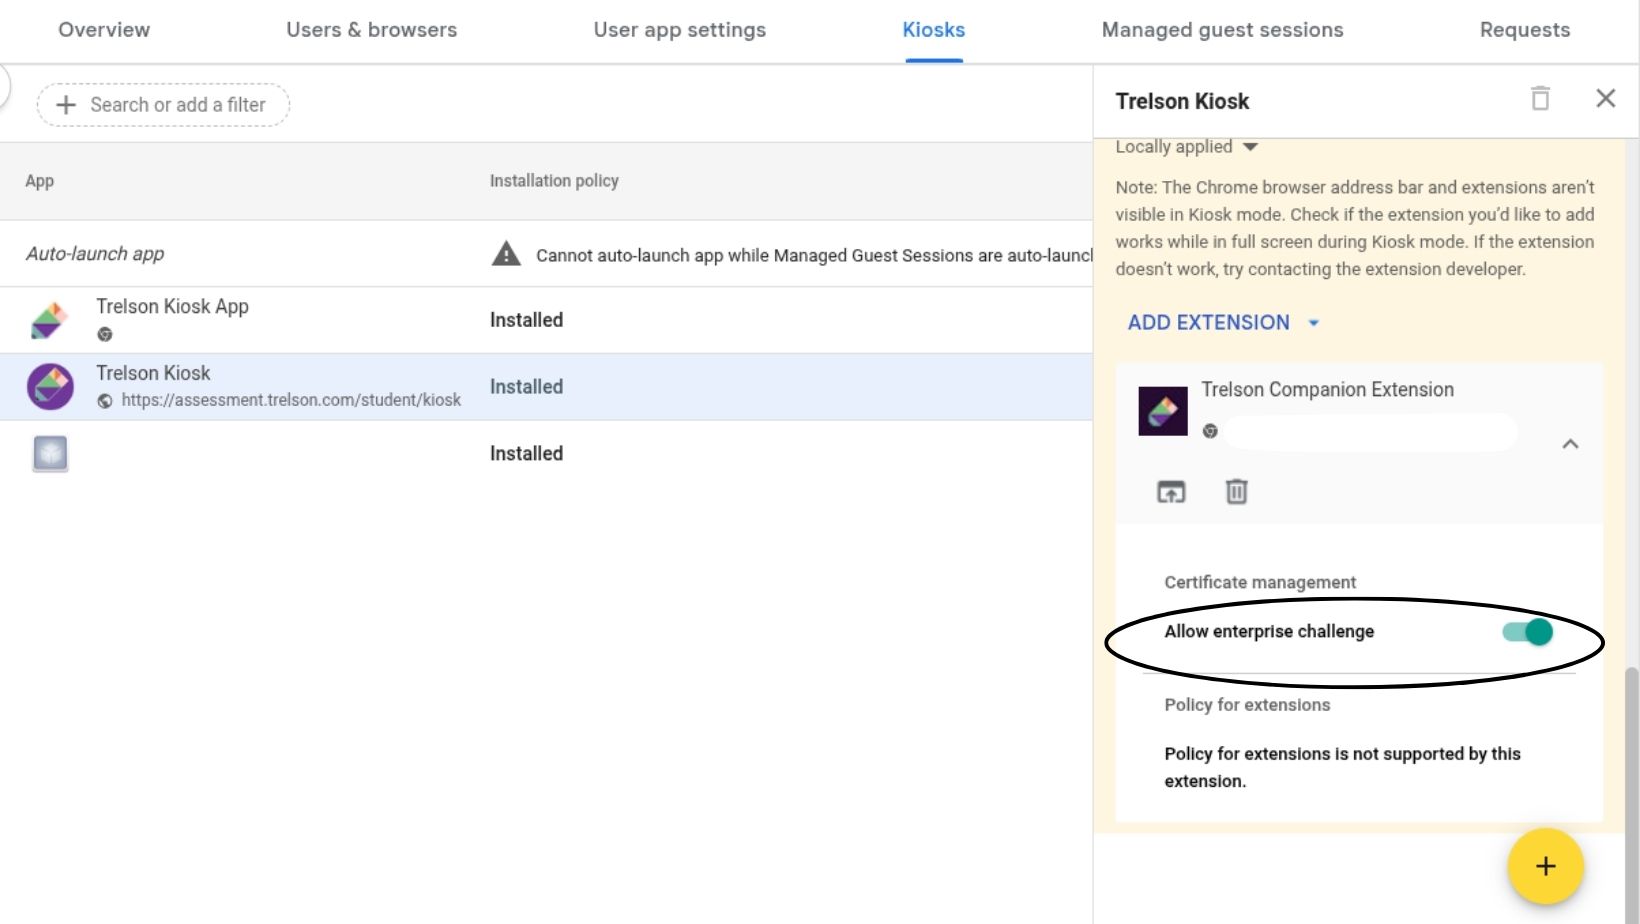The image size is (1640, 924).
Task: Click the Certificate management heading
Action: 1260,582
